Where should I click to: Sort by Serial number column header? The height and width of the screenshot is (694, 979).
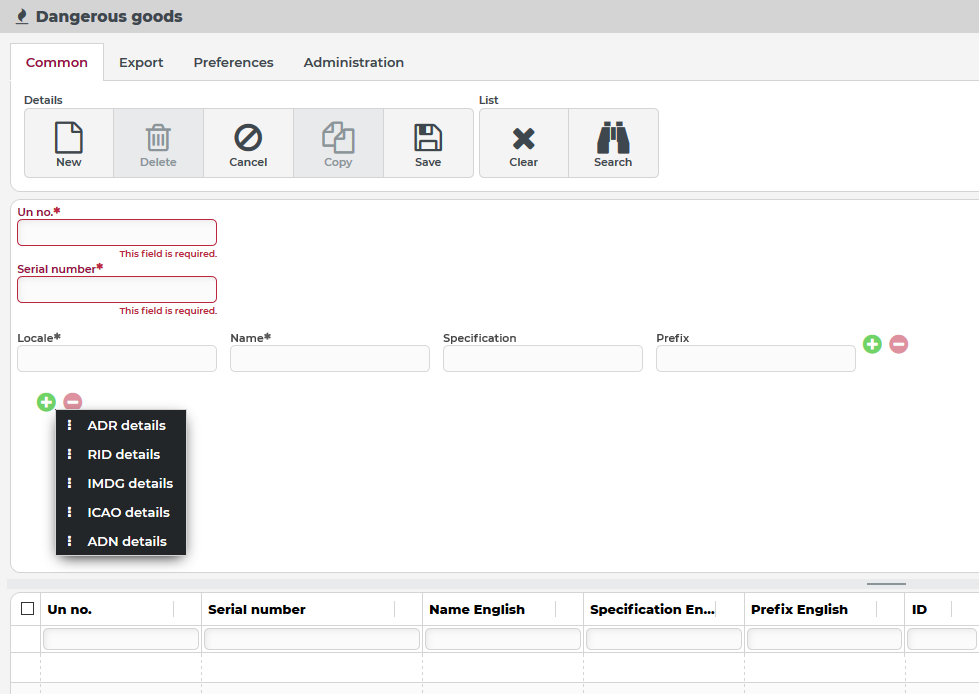pyautogui.click(x=257, y=609)
